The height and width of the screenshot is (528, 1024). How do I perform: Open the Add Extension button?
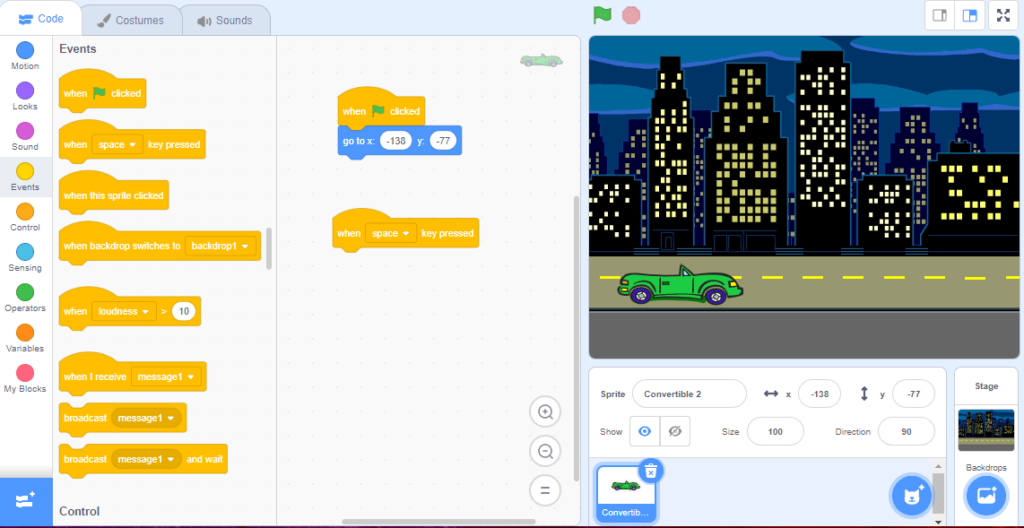click(26, 501)
